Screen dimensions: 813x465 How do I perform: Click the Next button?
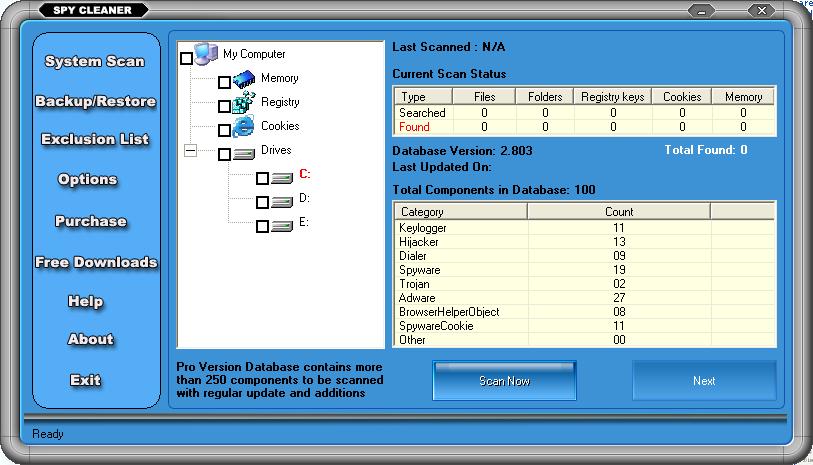coord(704,381)
